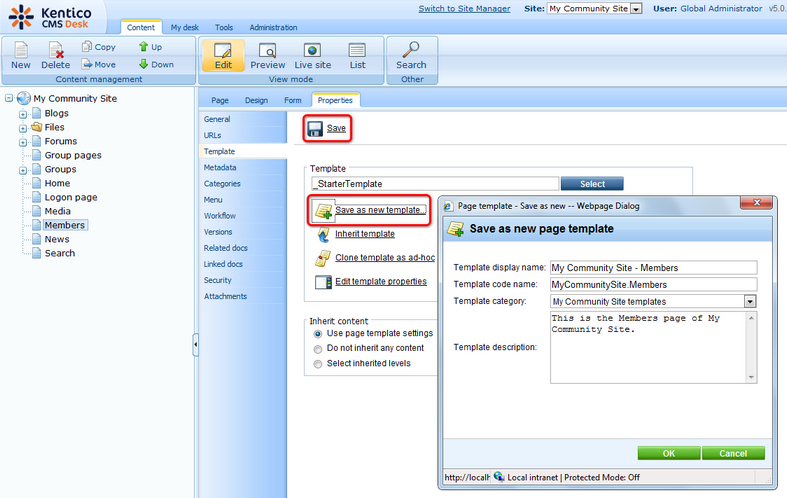Open the Template category dropdown
This screenshot has height=498, width=787.
[750, 302]
